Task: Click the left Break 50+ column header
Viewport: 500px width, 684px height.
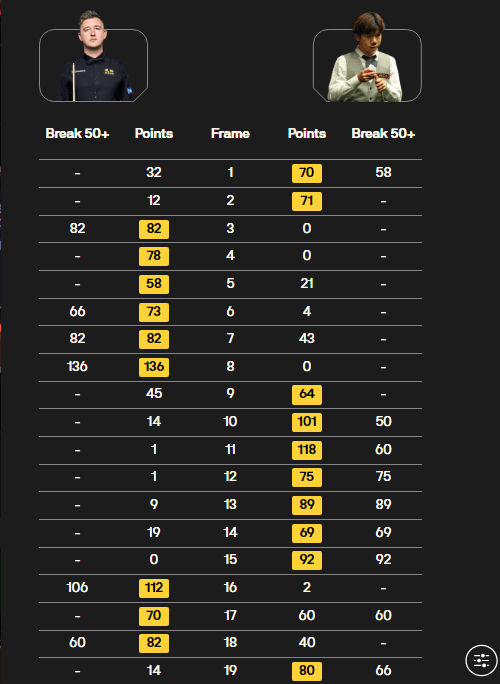Action: coord(77,133)
